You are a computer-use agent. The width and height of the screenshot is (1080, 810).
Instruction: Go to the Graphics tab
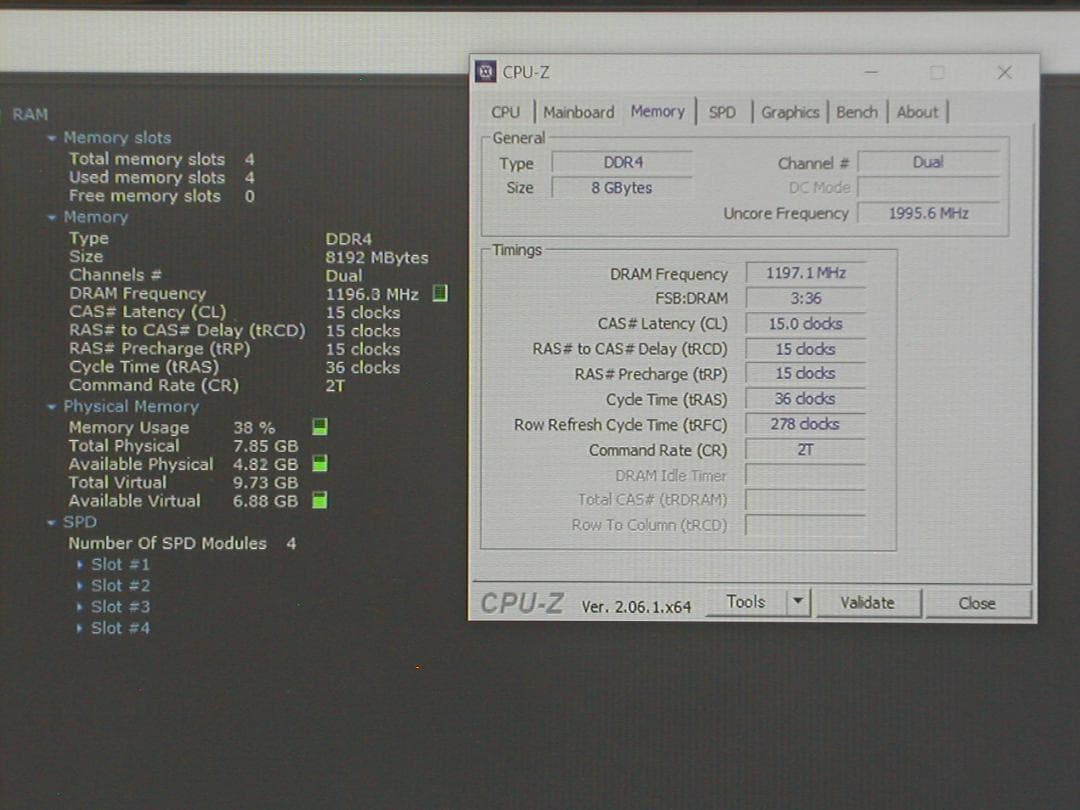click(x=790, y=112)
